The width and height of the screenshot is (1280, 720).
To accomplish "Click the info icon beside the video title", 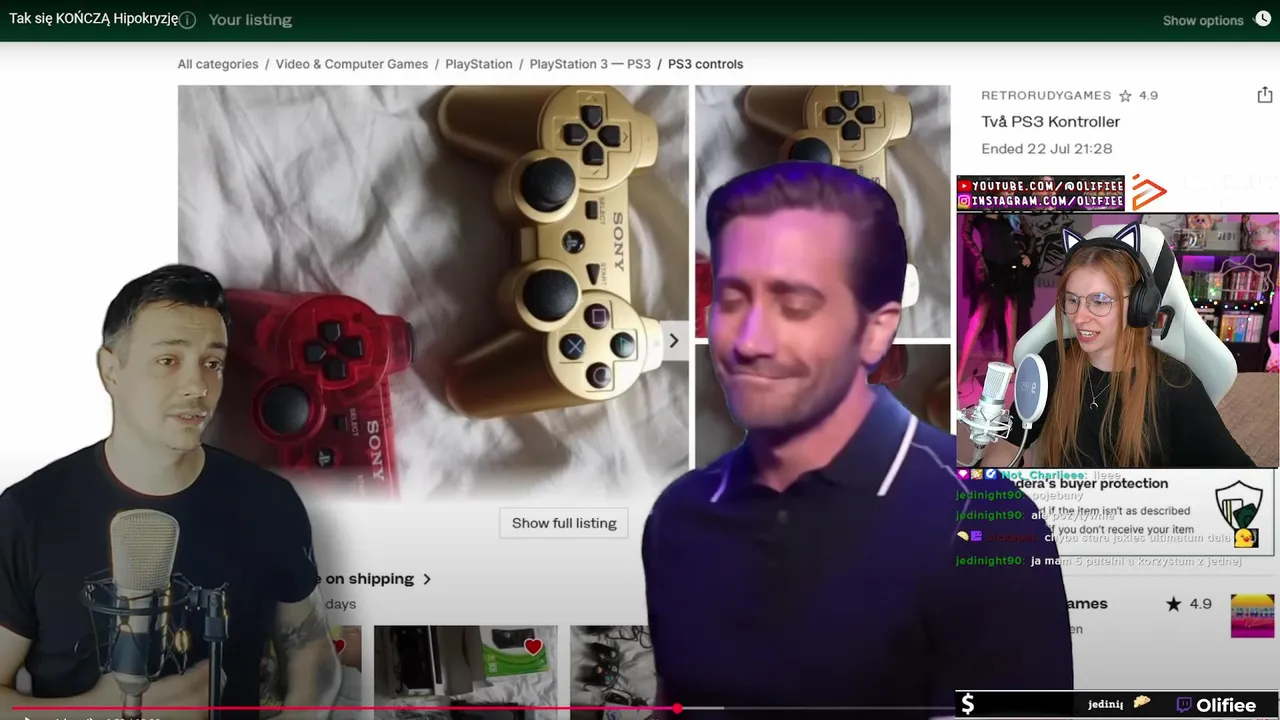I will (x=187, y=20).
